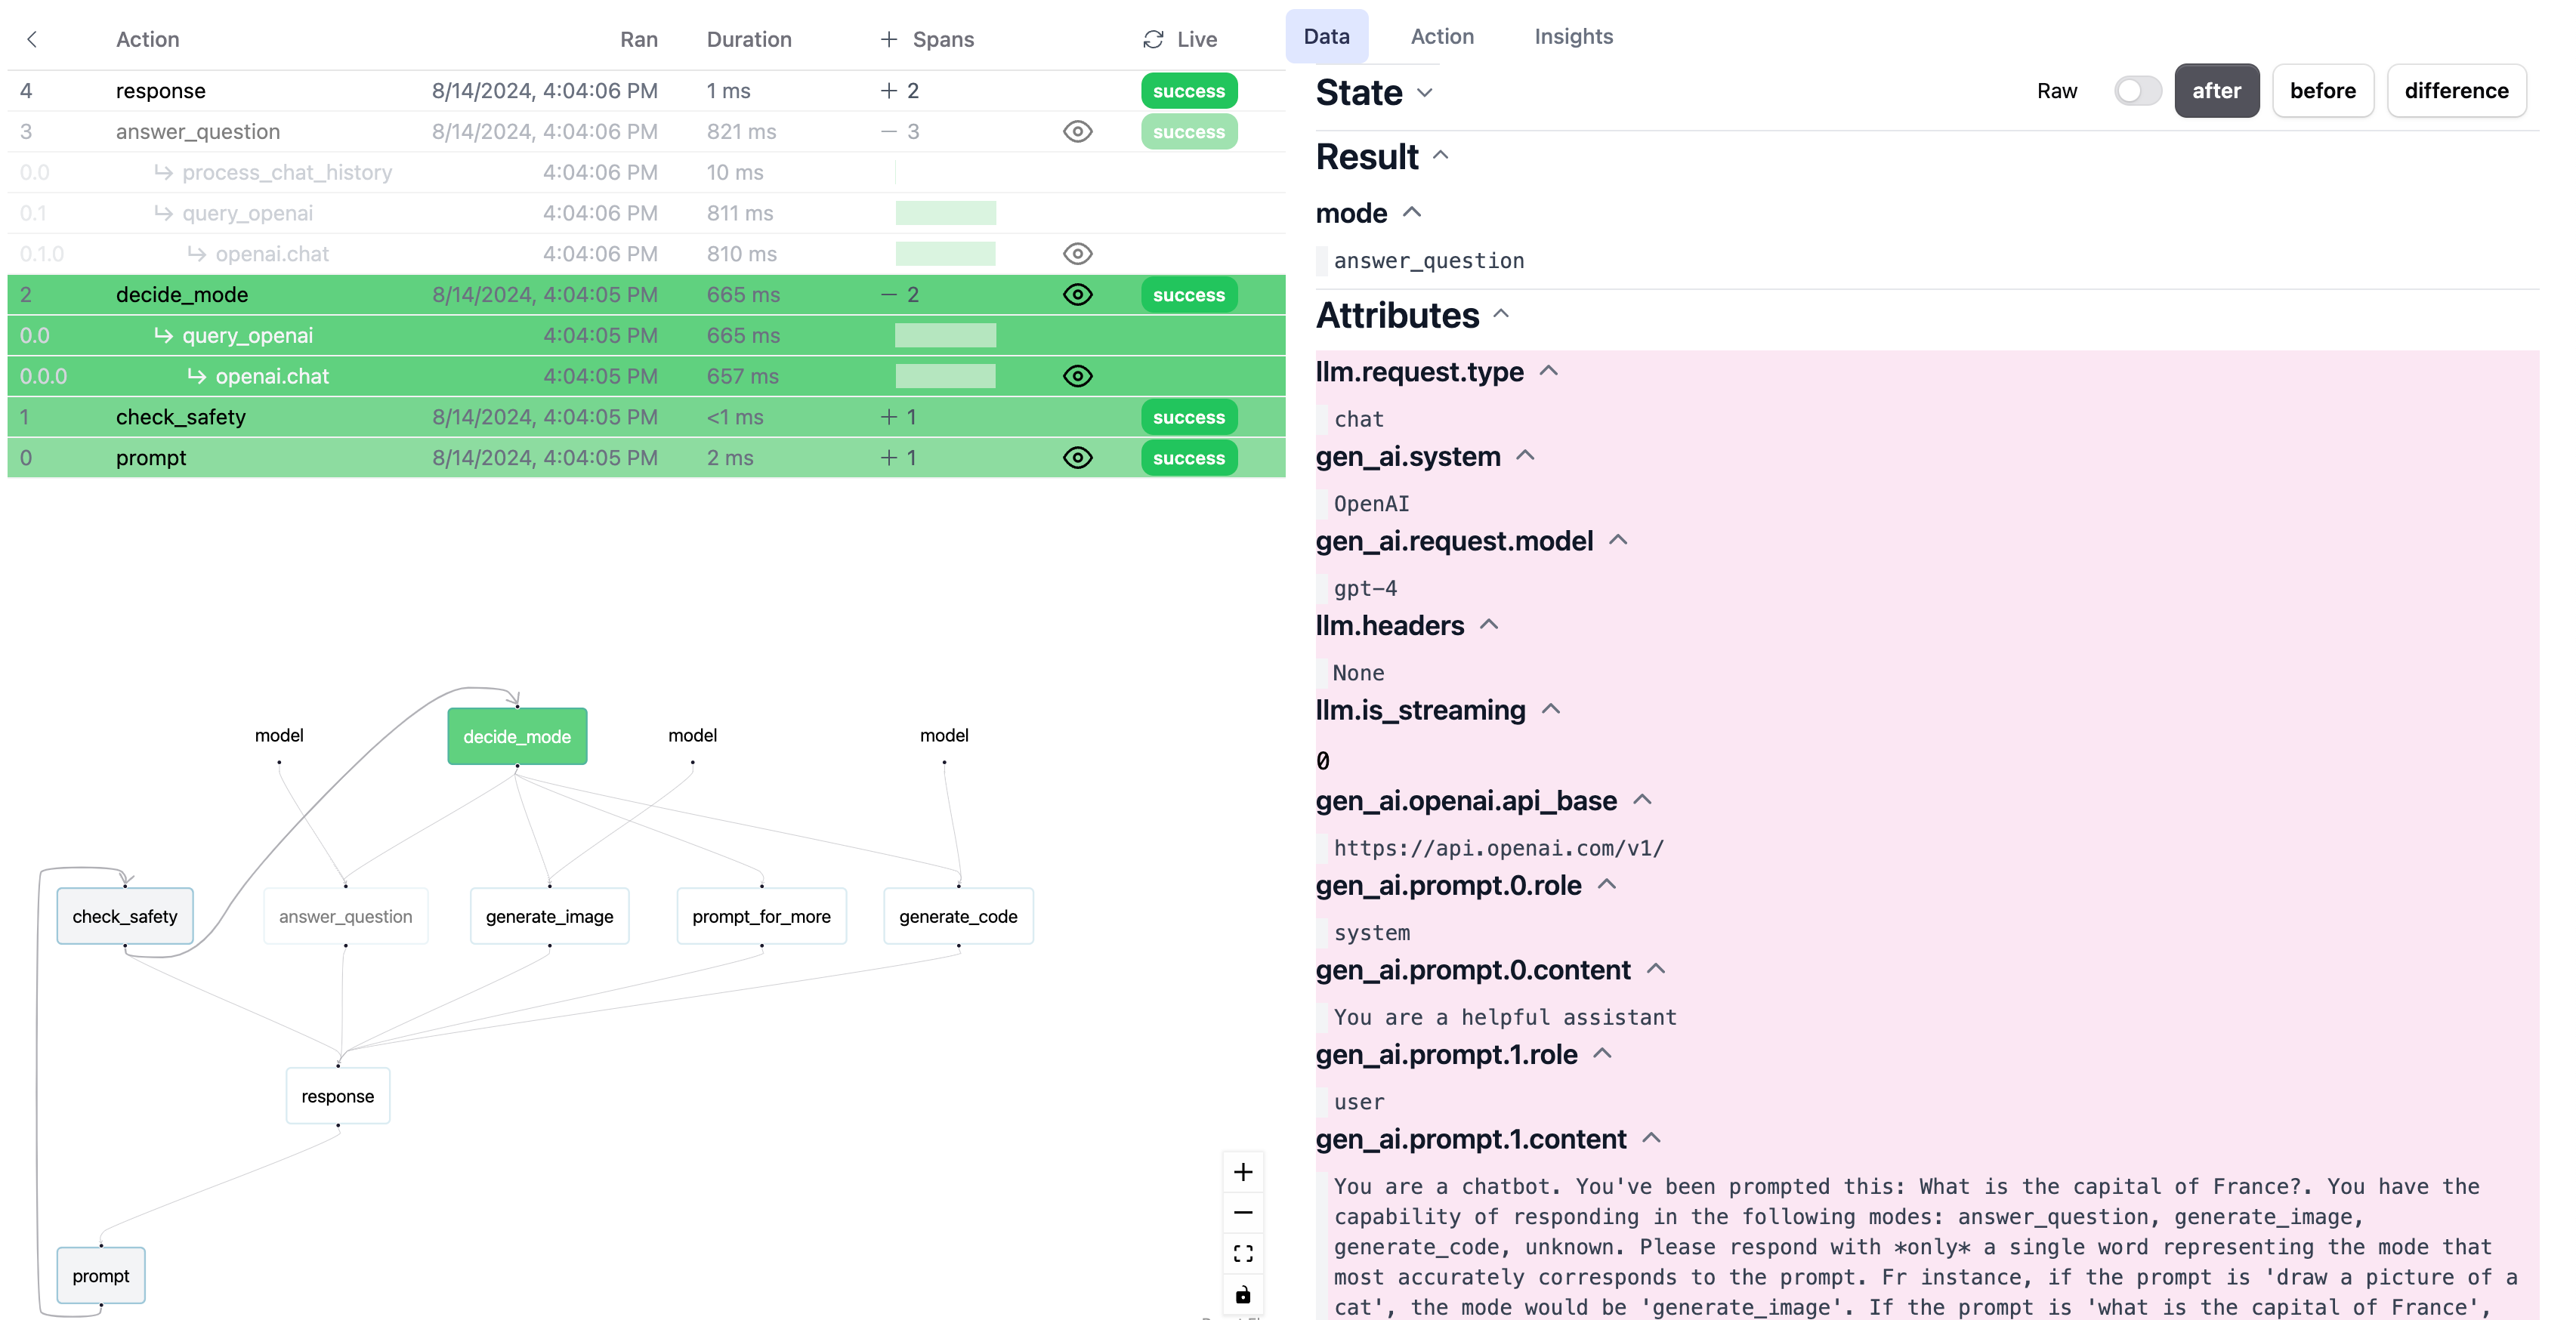Collapse gen_ai.openai.api_base attribute
2576x1320 pixels.
[x=1642, y=800]
